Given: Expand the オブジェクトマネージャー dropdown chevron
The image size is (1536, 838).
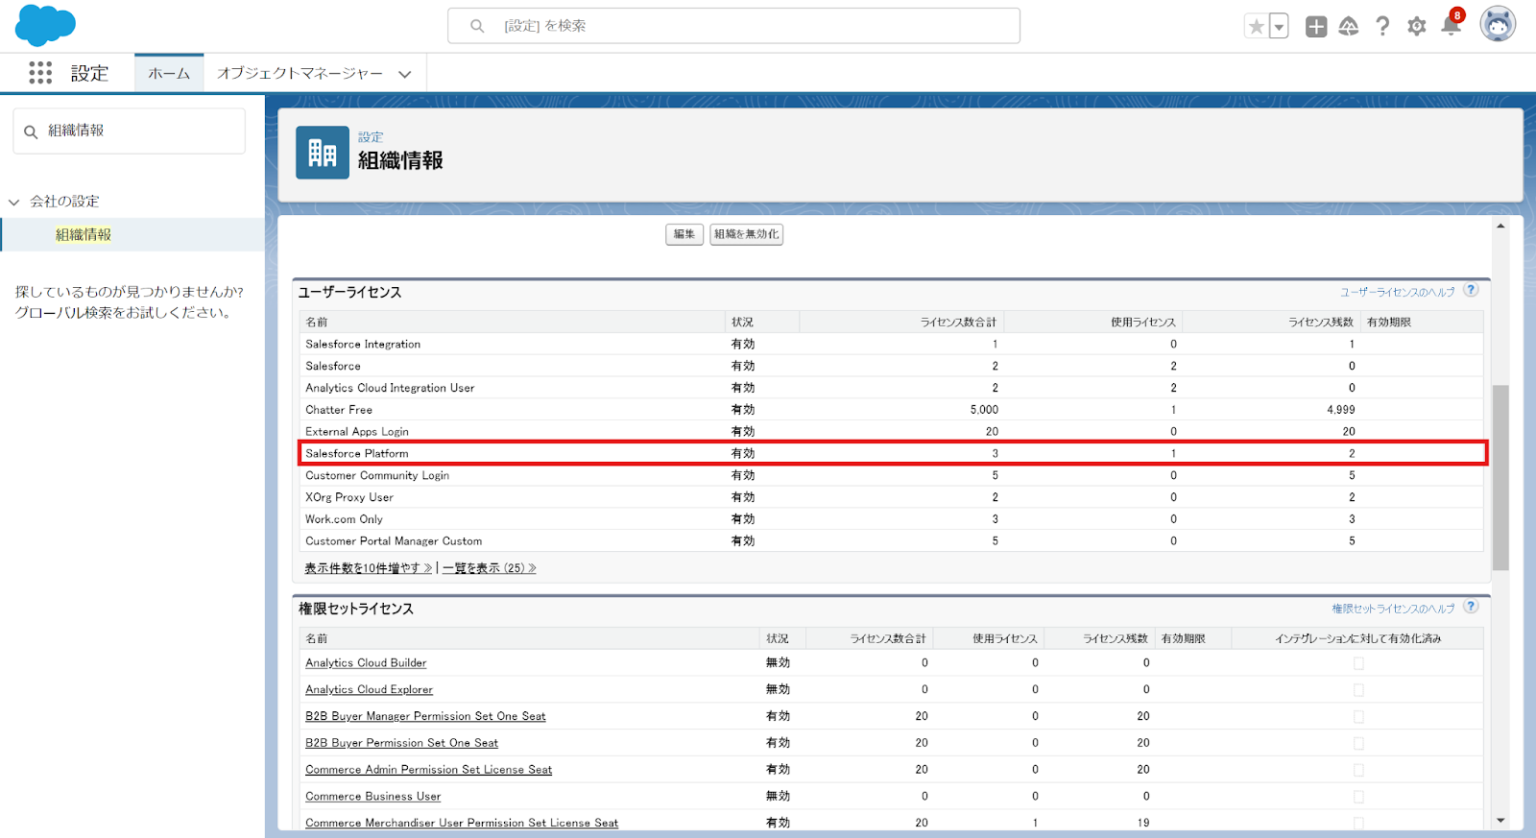Looking at the screenshot, I should click(x=404, y=72).
